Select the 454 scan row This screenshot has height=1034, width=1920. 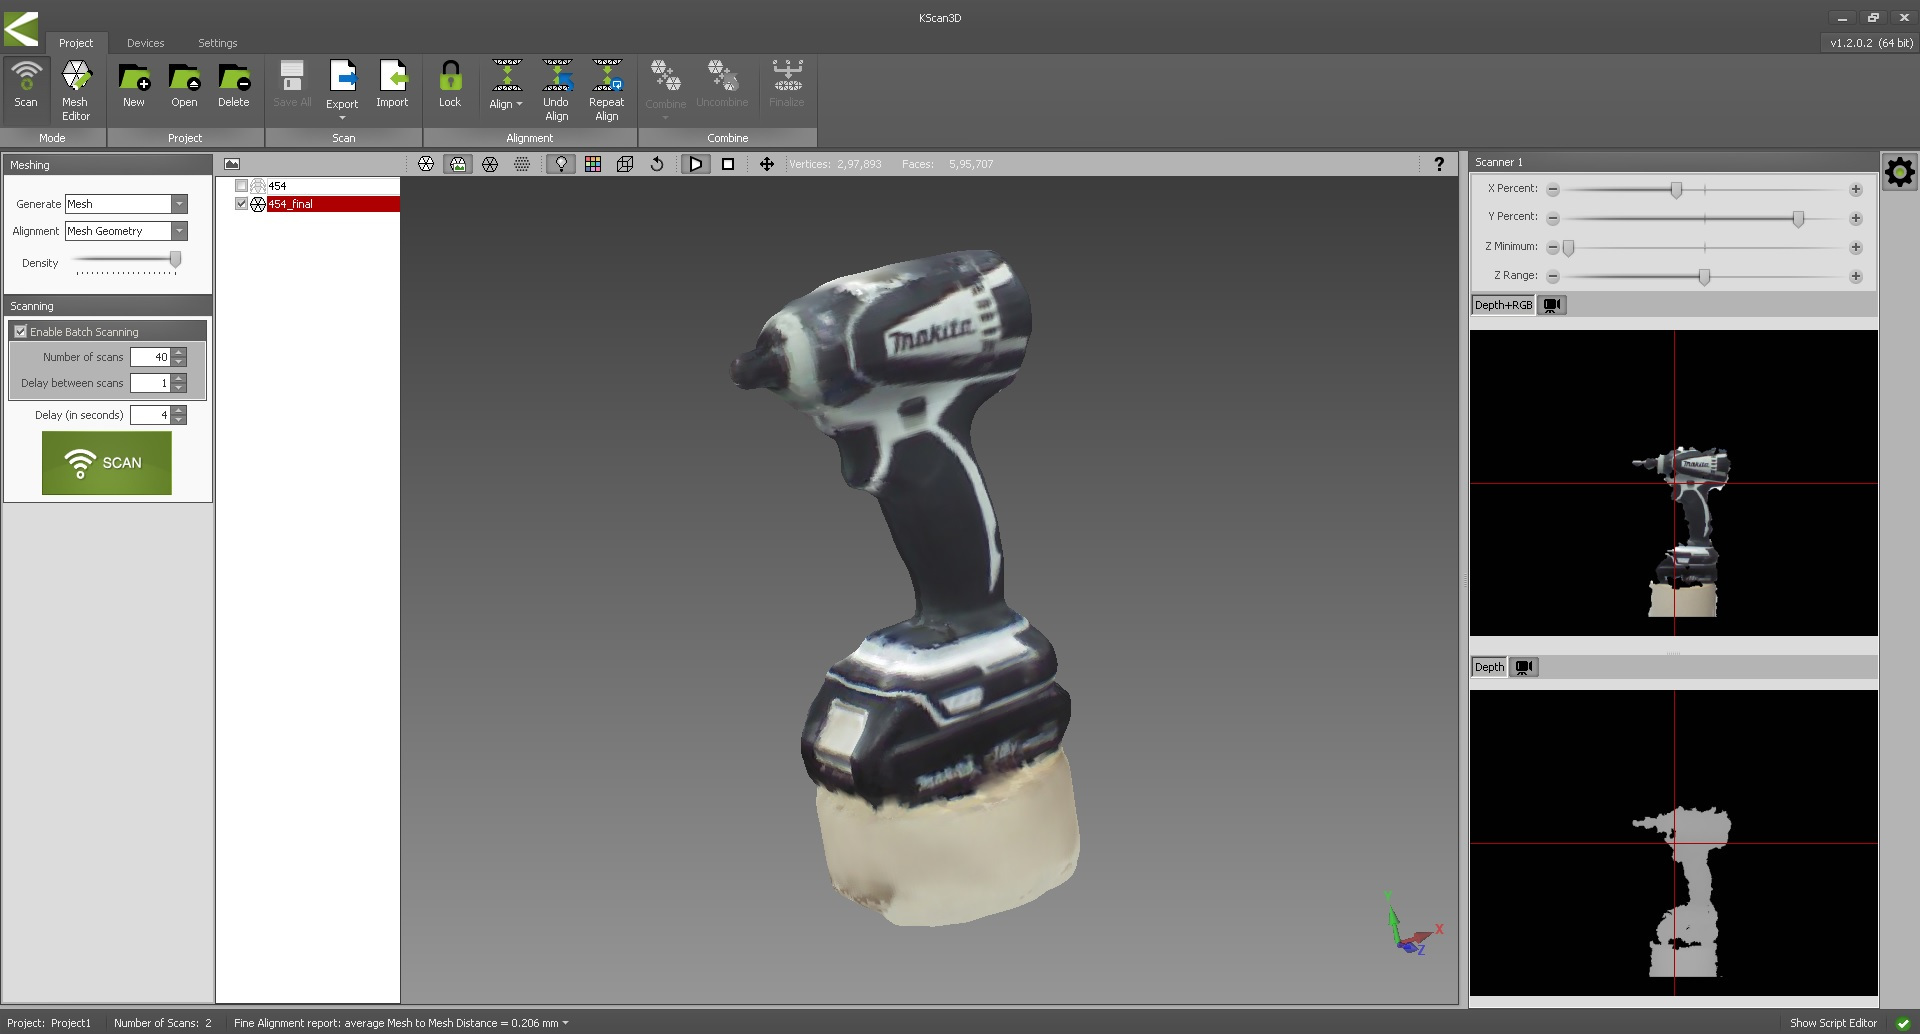[333, 186]
